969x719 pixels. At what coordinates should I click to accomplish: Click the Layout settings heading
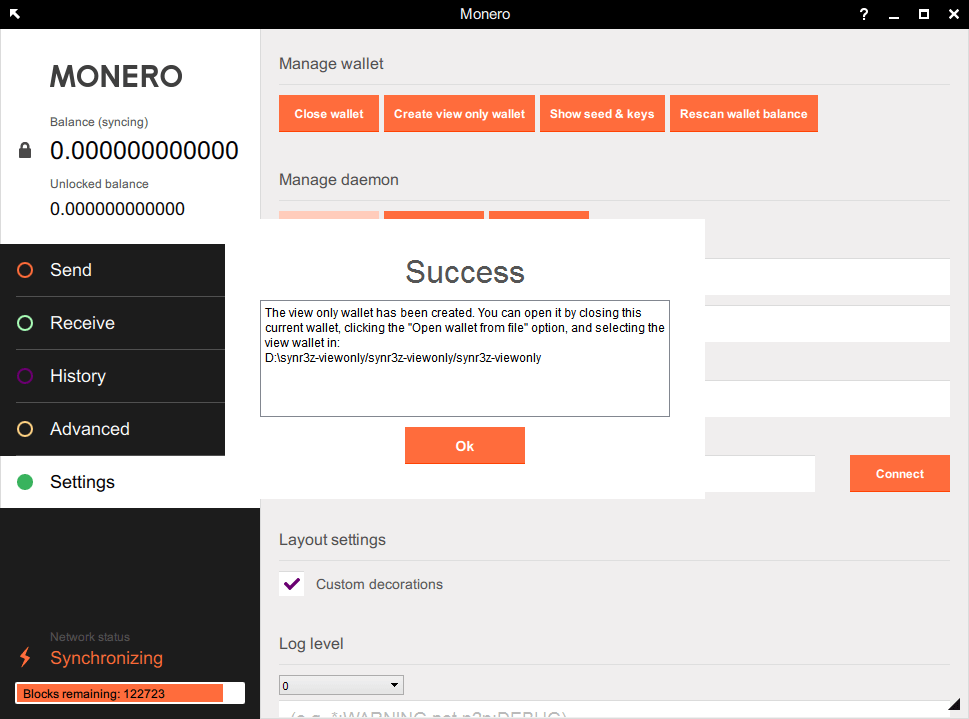(x=332, y=540)
